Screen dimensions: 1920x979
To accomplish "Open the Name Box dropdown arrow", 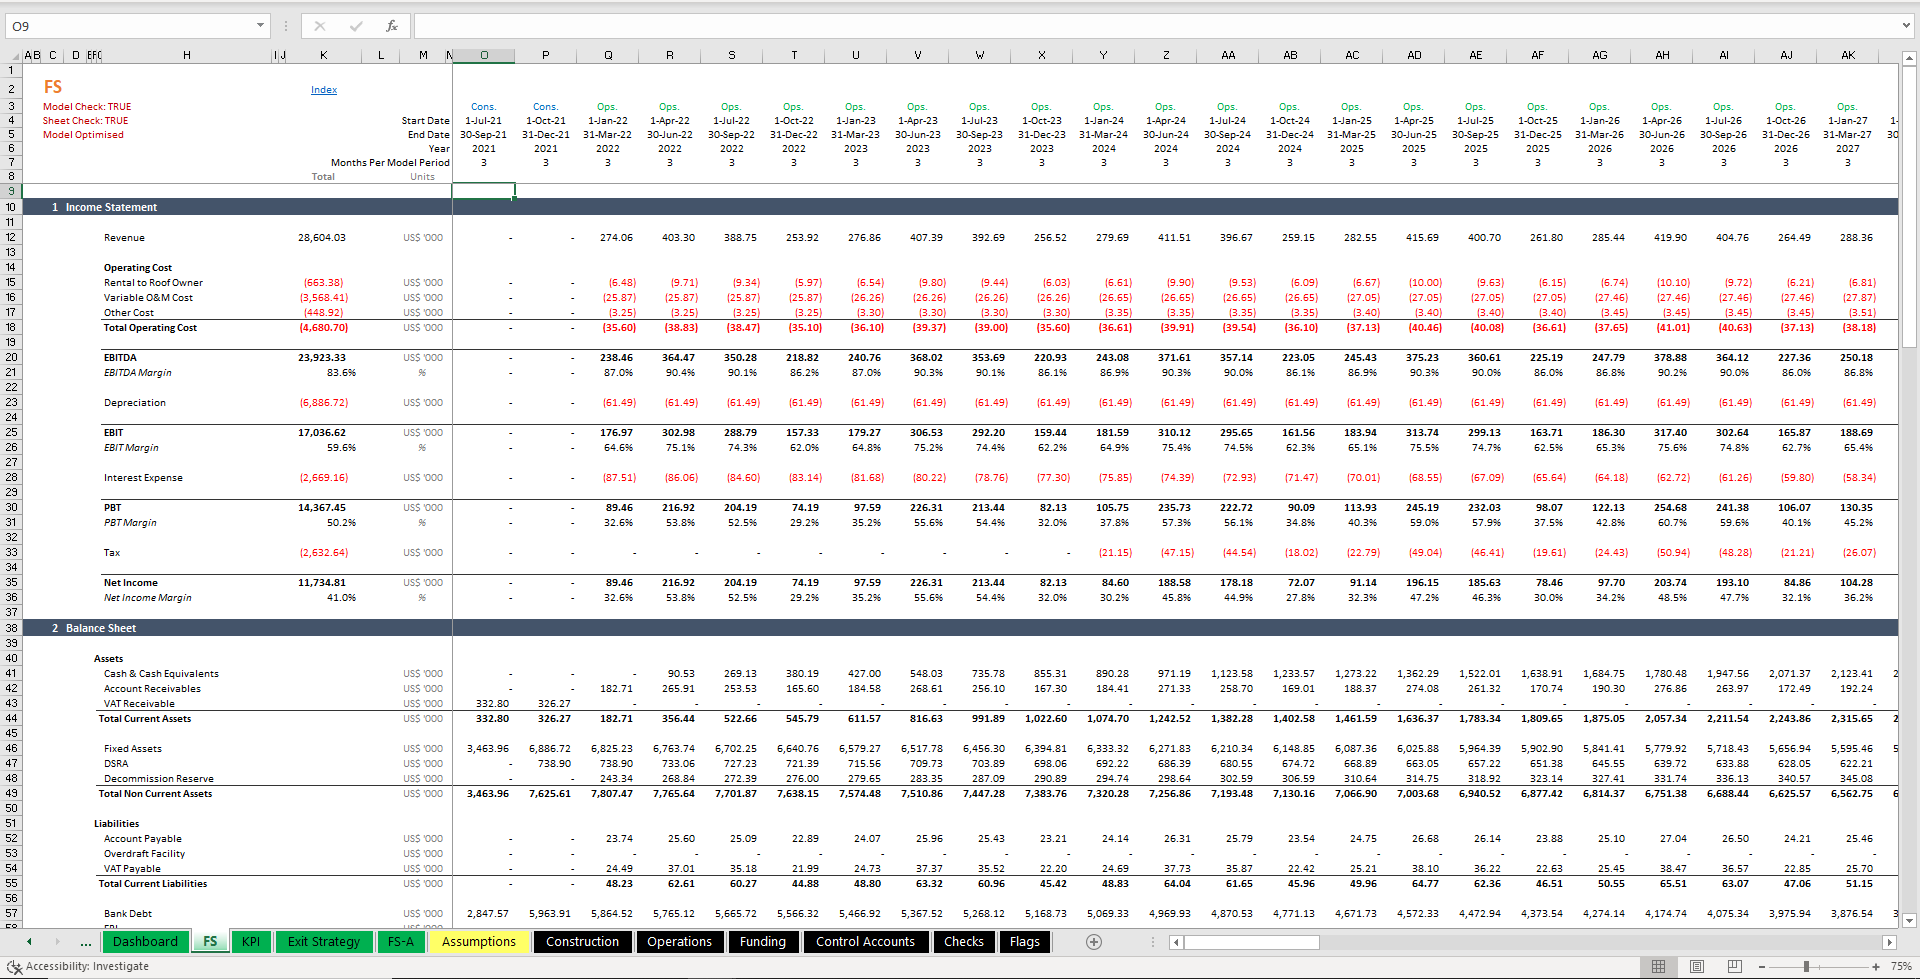I will [x=260, y=26].
